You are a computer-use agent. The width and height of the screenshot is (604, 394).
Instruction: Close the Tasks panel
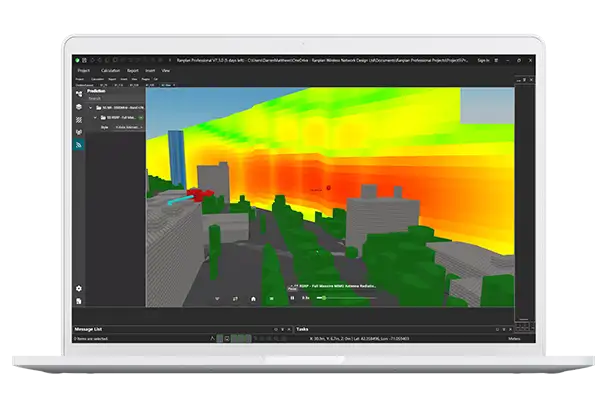[x=510, y=330]
